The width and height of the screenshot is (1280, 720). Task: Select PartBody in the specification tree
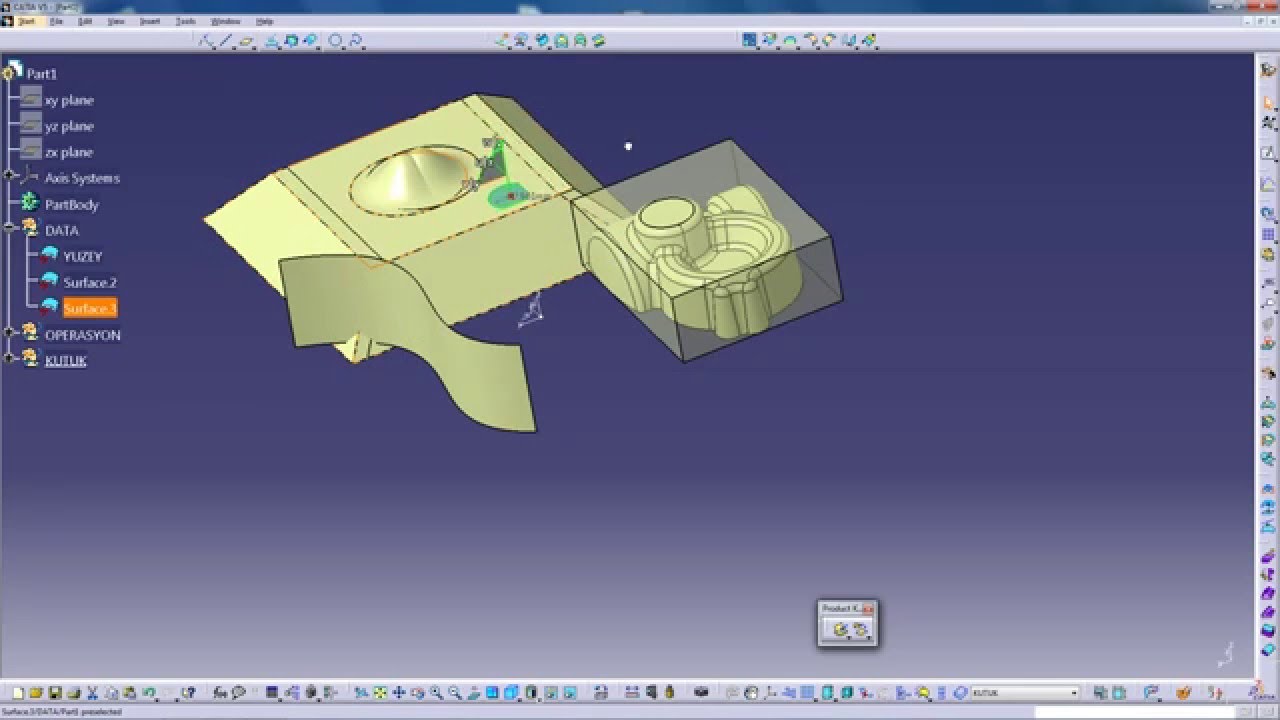point(72,204)
